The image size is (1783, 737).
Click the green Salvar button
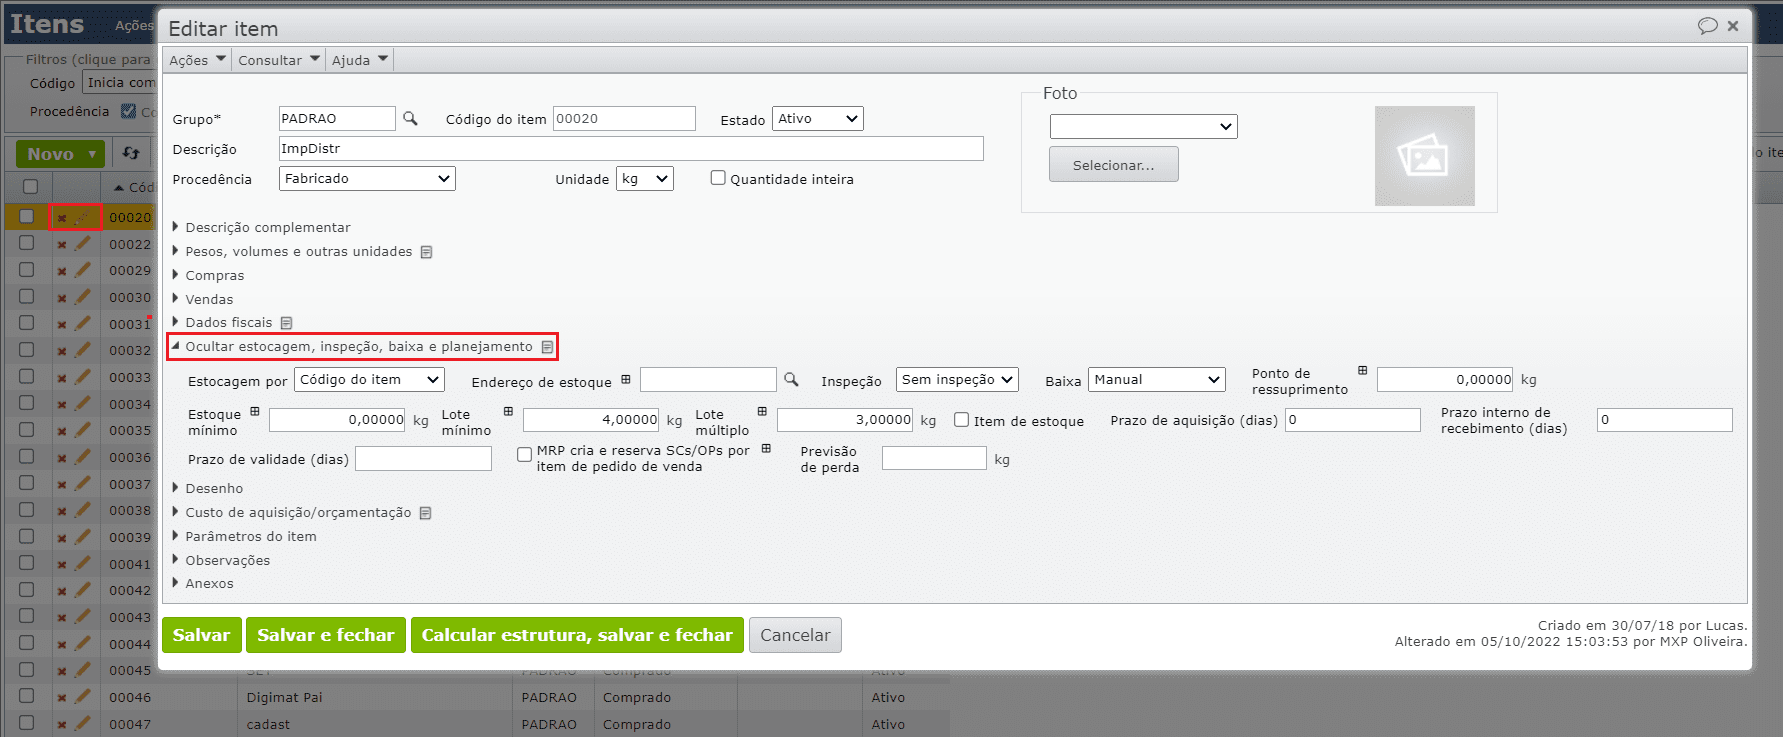click(201, 635)
